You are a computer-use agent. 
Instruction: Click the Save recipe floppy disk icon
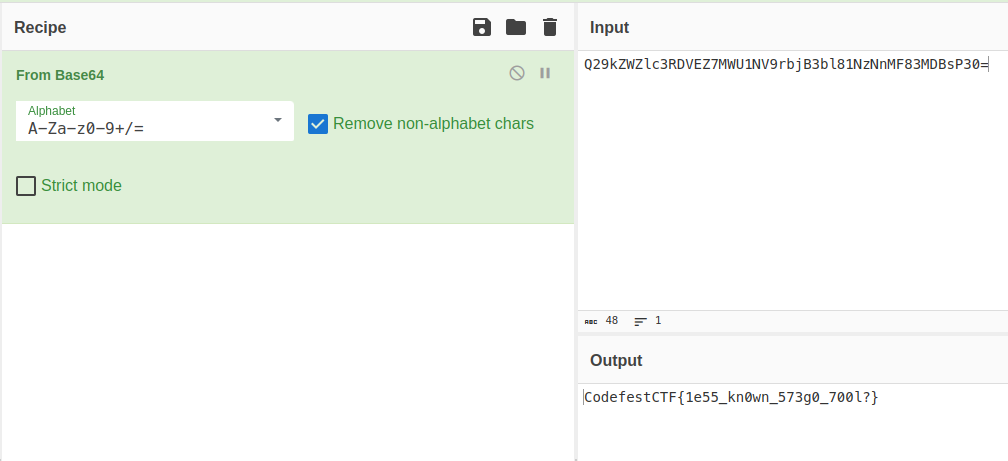pyautogui.click(x=482, y=27)
